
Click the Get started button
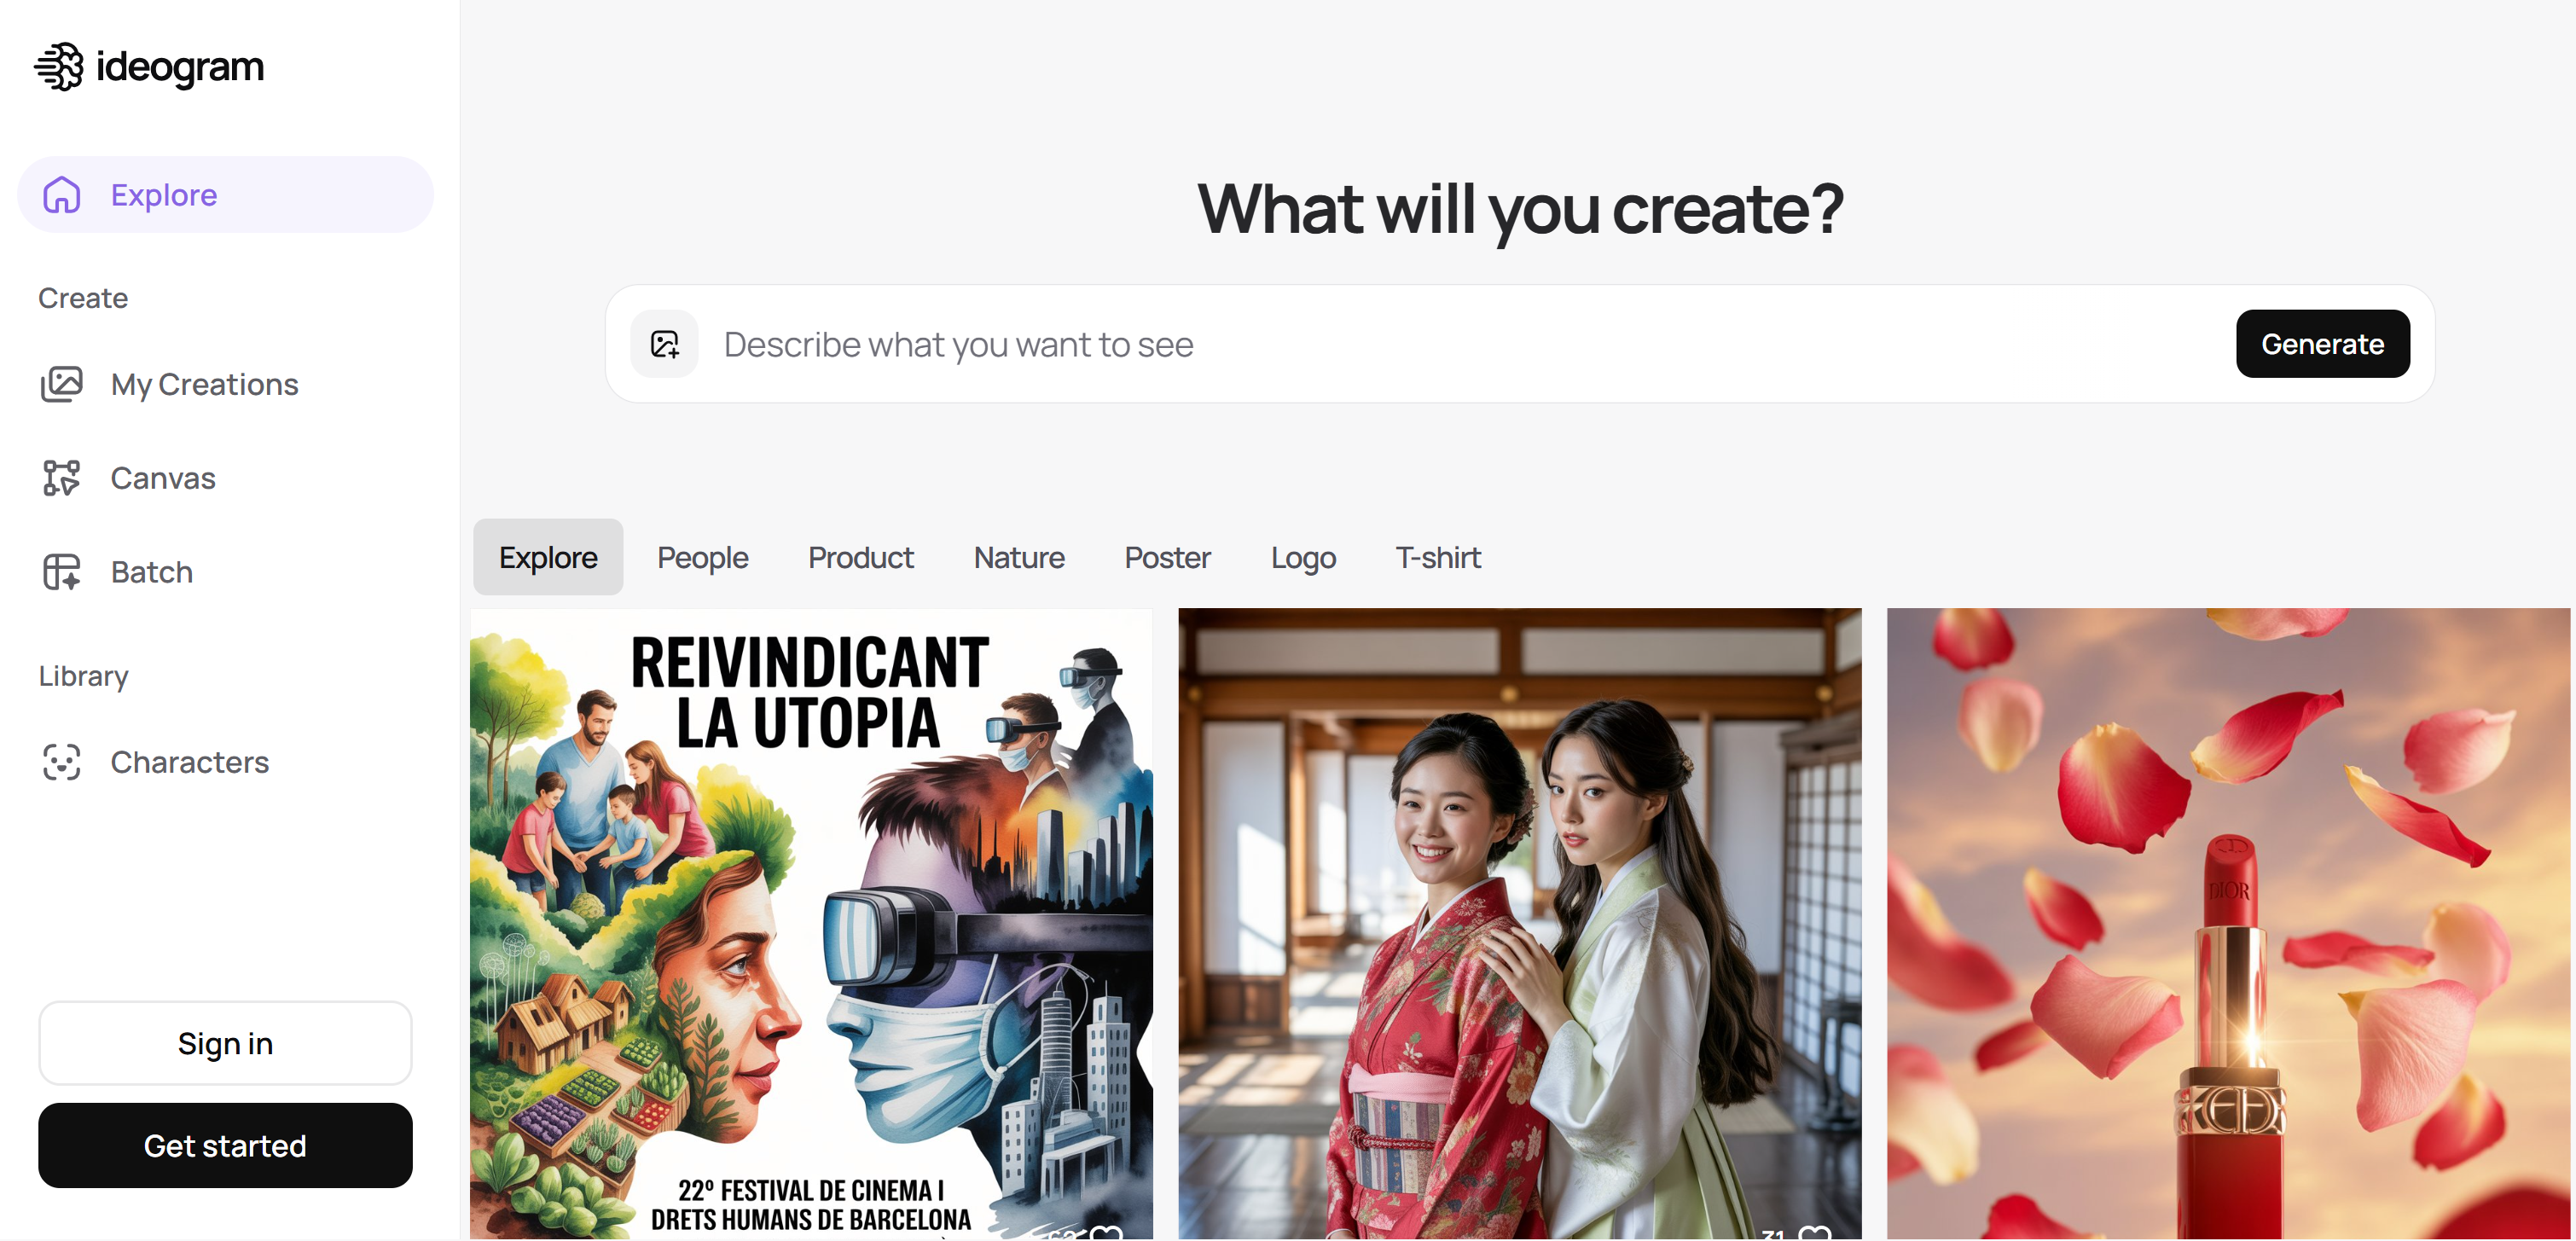(x=225, y=1146)
